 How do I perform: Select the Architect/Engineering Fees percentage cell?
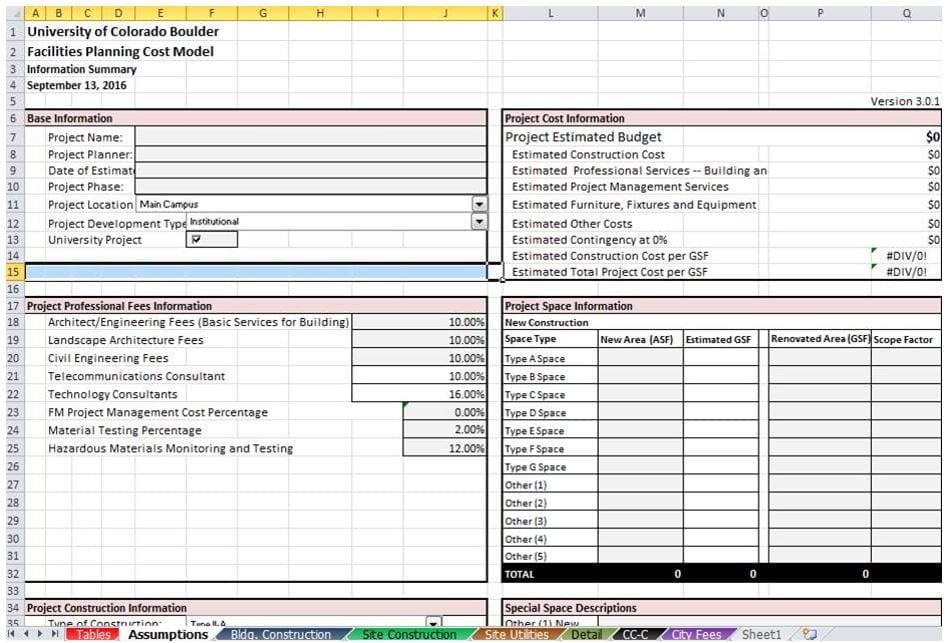[420, 323]
